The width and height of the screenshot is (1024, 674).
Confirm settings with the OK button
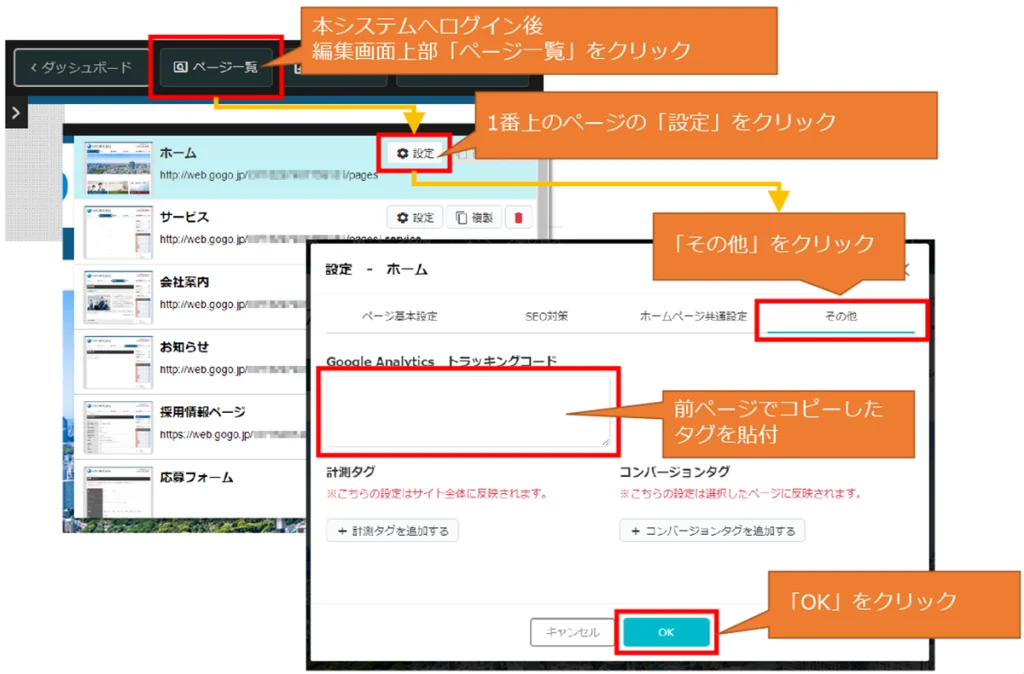[666, 632]
